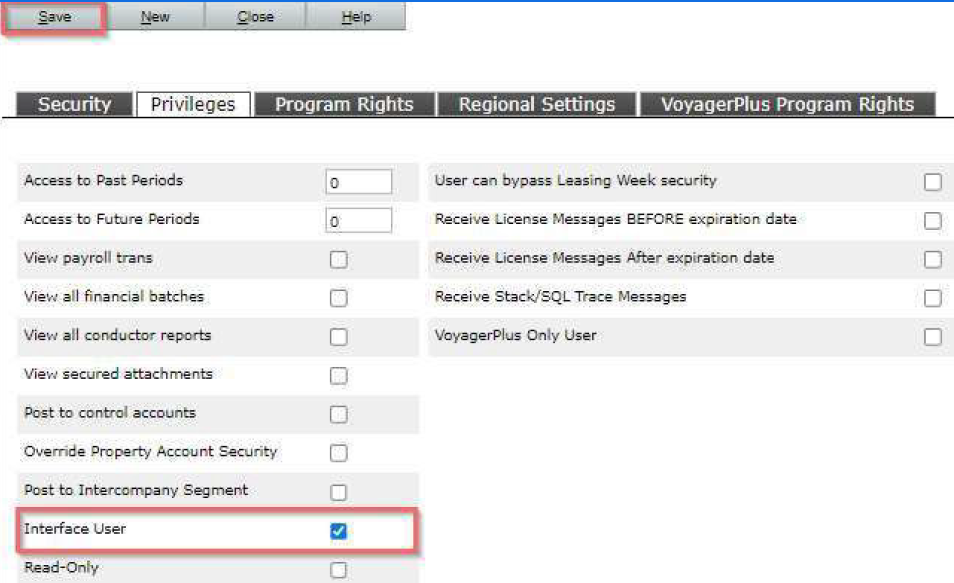Enable the Read-Only checkbox
Viewport: 954px width, 583px height.
pyautogui.click(x=339, y=570)
